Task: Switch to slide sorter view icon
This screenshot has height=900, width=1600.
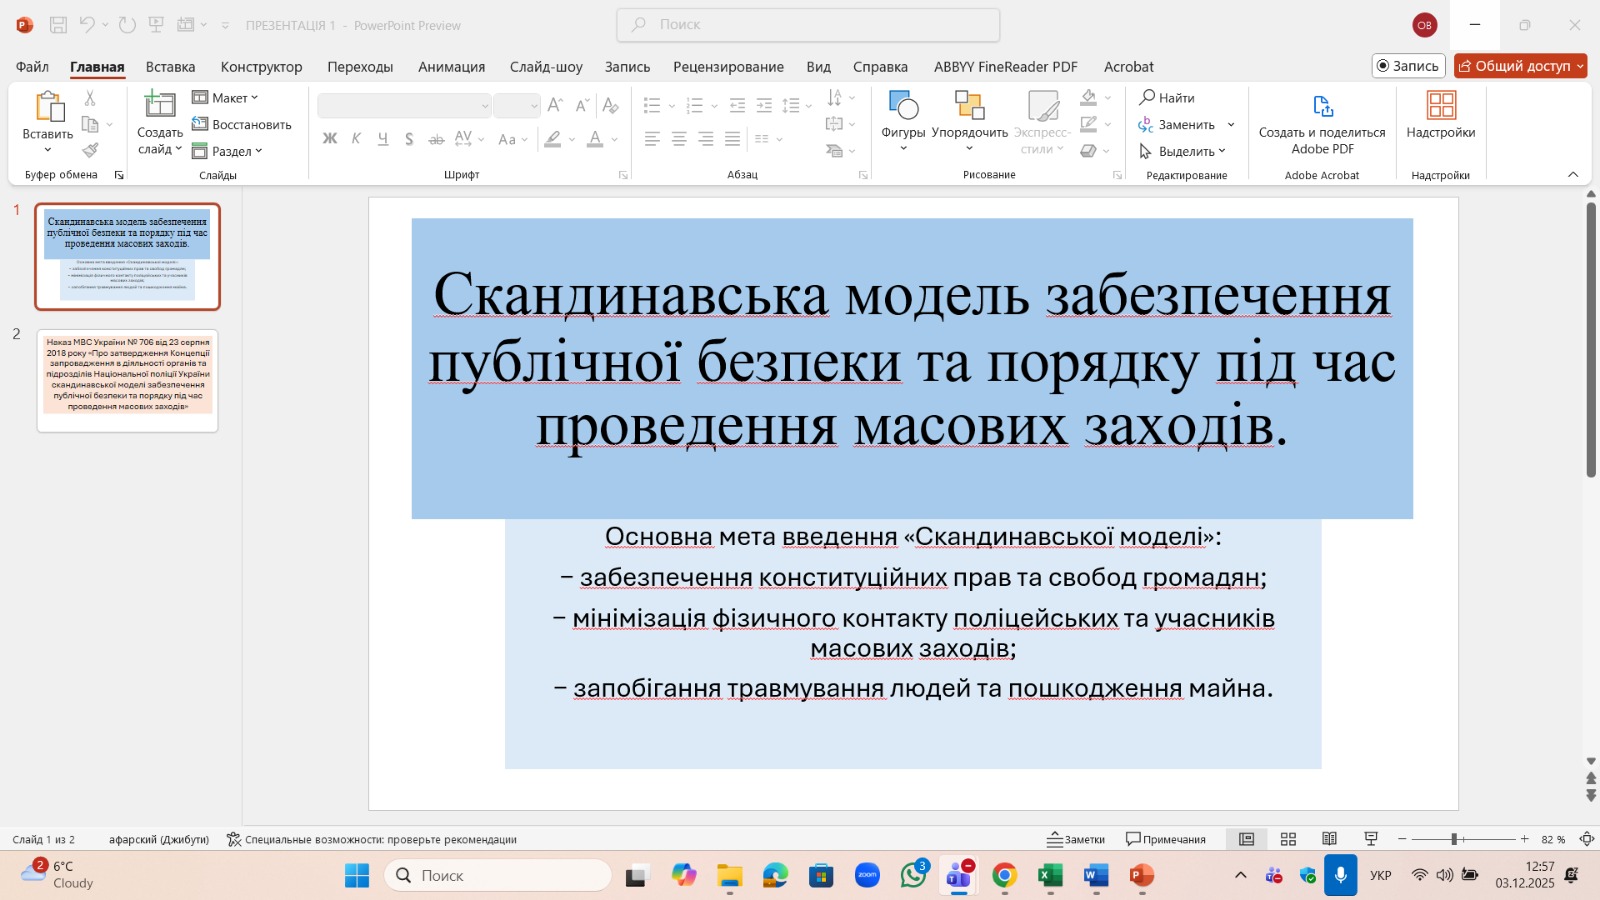Action: click(x=1288, y=839)
